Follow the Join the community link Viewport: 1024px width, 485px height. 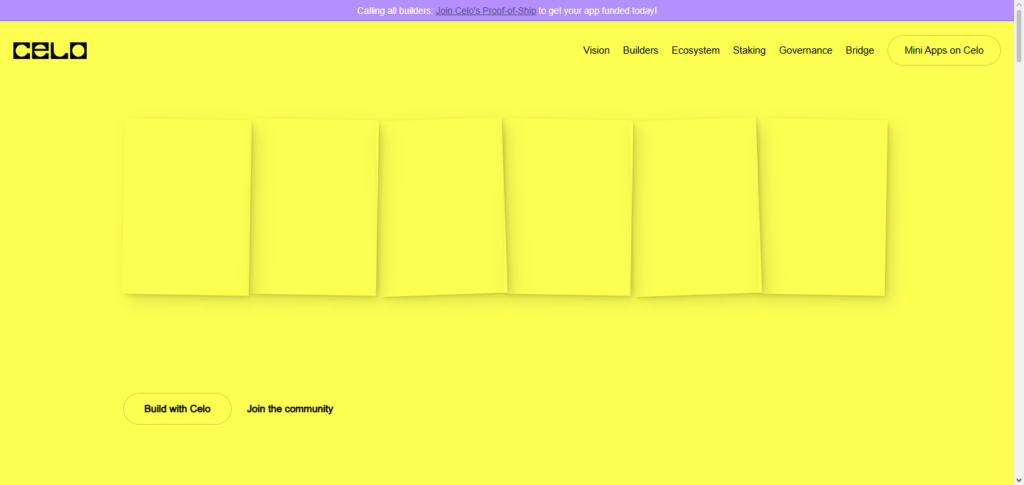click(290, 409)
